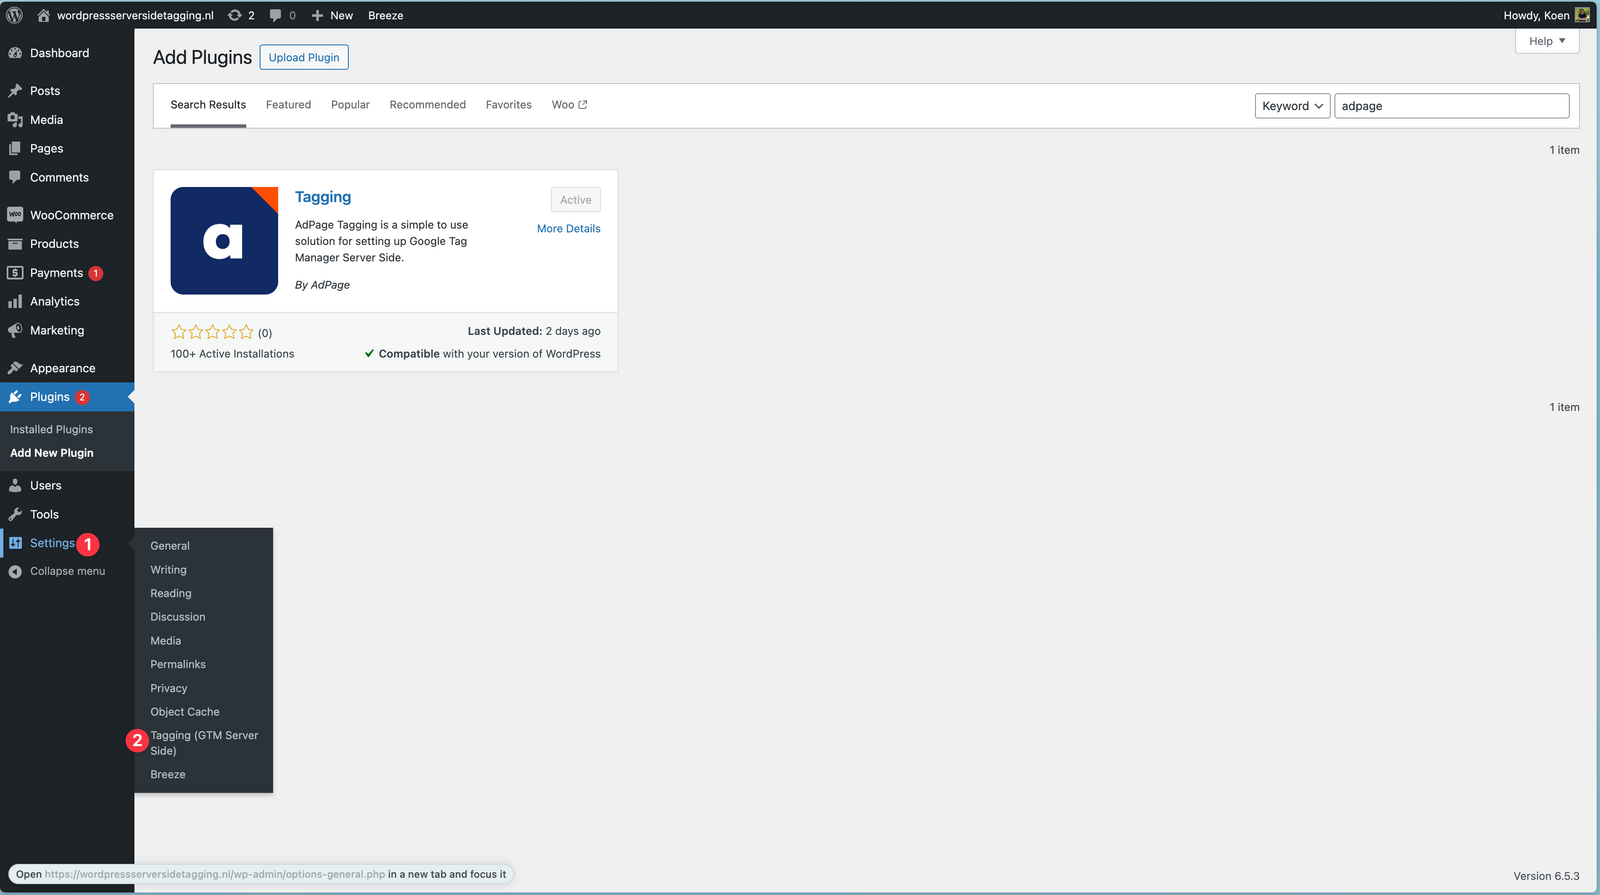1600x895 pixels.
Task: Click the plugin search input field
Action: click(1451, 106)
